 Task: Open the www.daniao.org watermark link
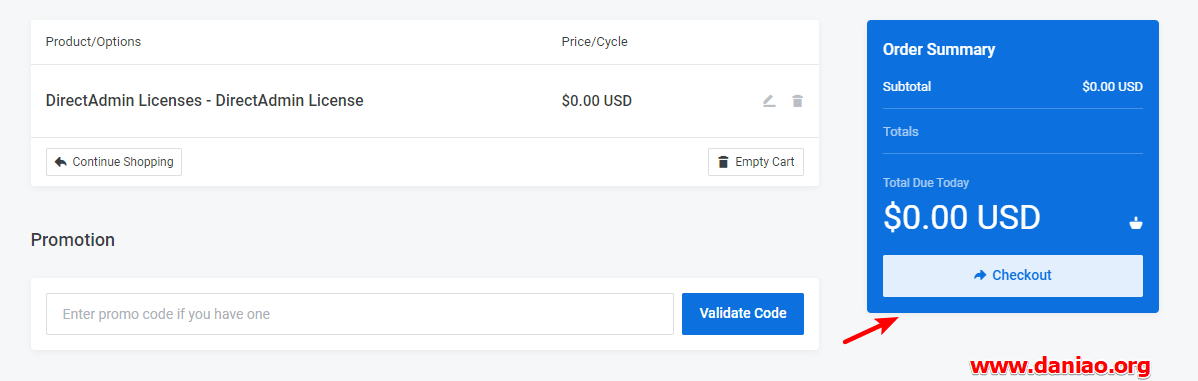1060,366
